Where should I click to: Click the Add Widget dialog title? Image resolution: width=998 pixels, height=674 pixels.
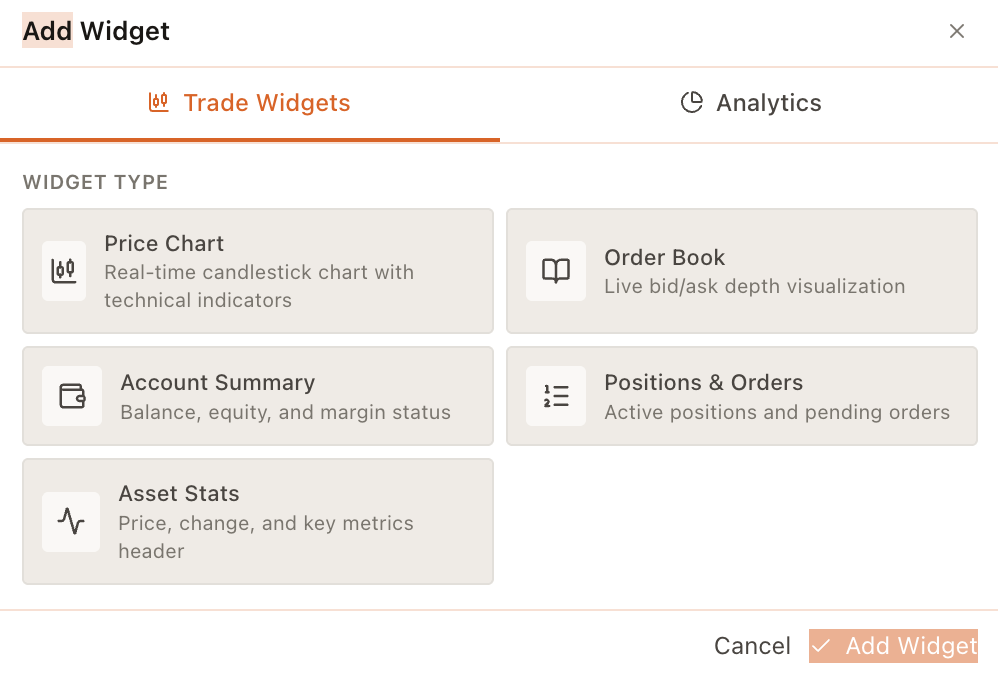pyautogui.click(x=95, y=31)
